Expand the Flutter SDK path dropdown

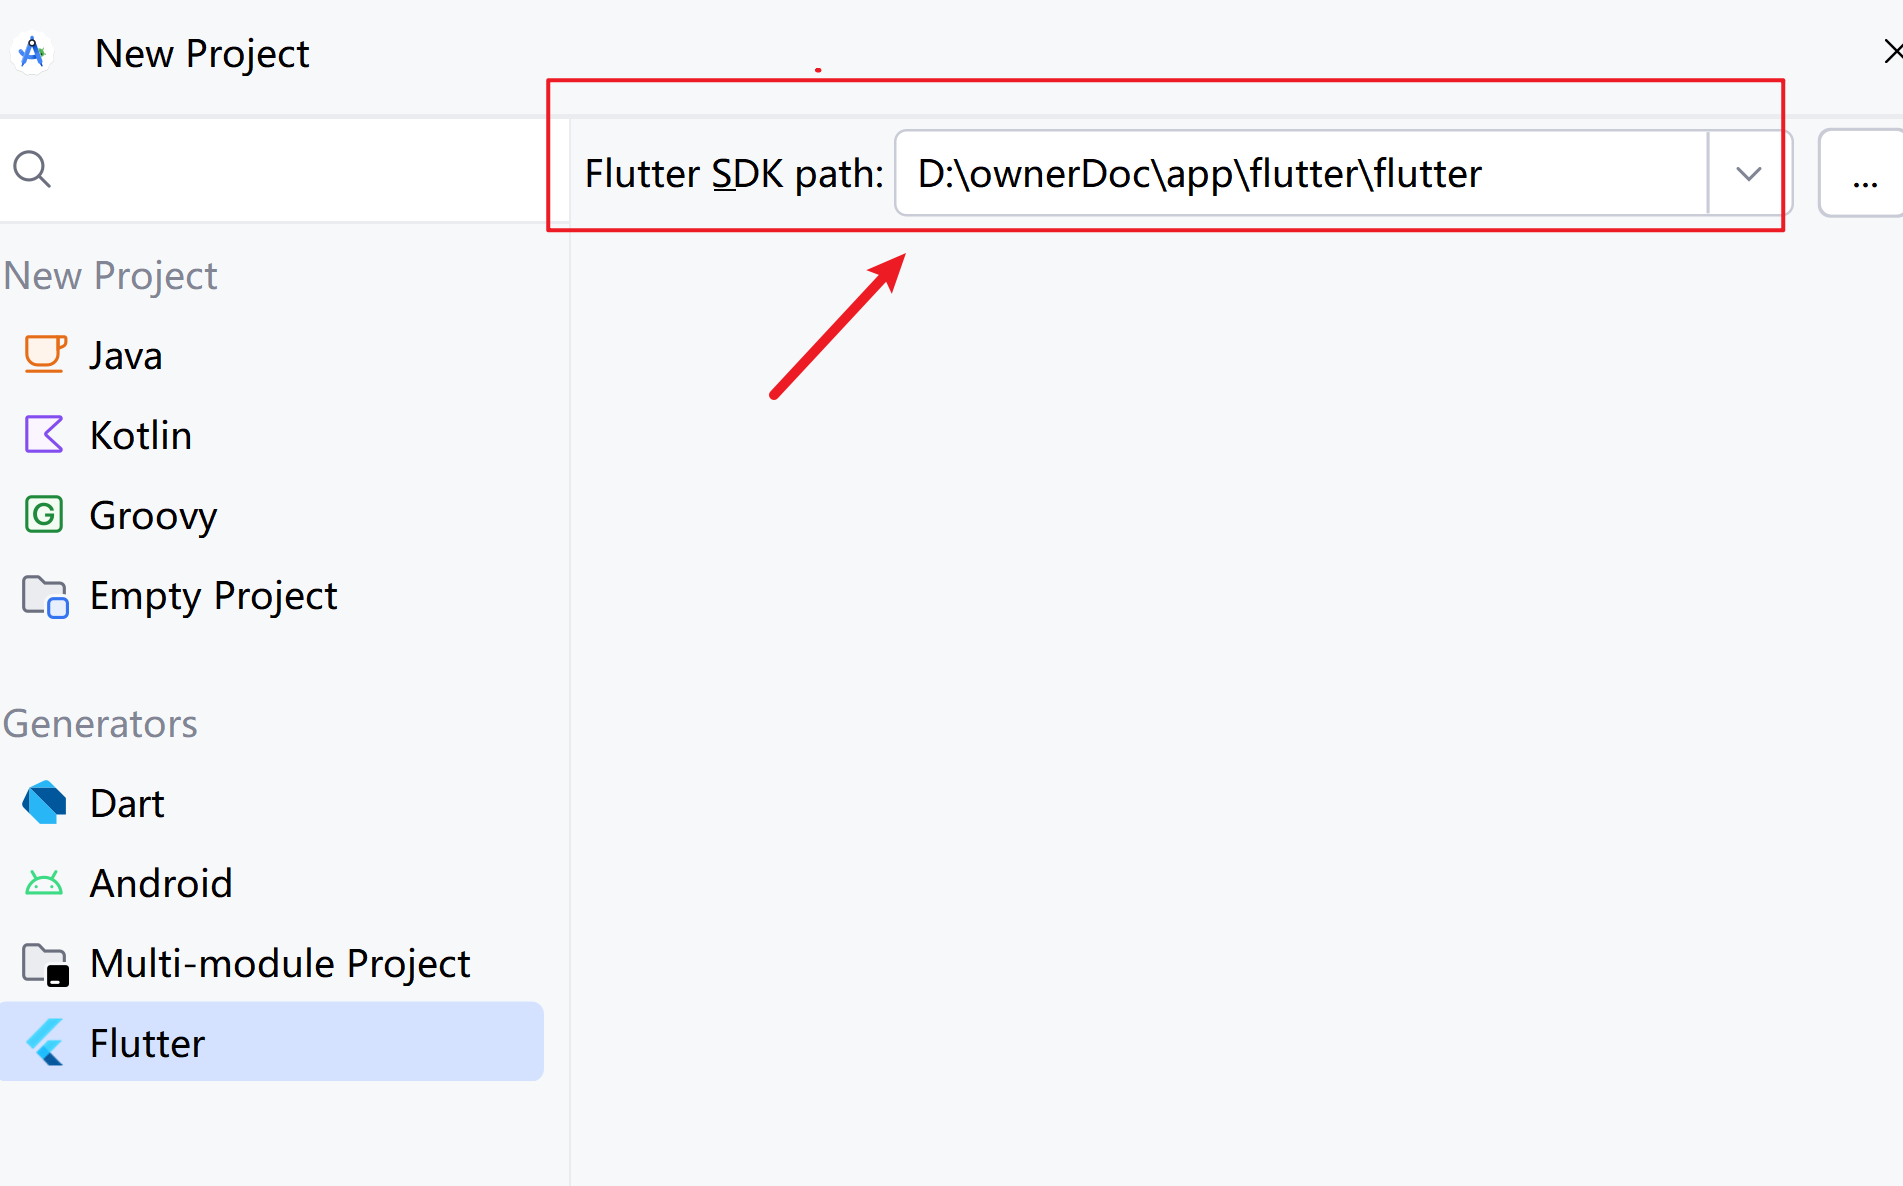1748,173
